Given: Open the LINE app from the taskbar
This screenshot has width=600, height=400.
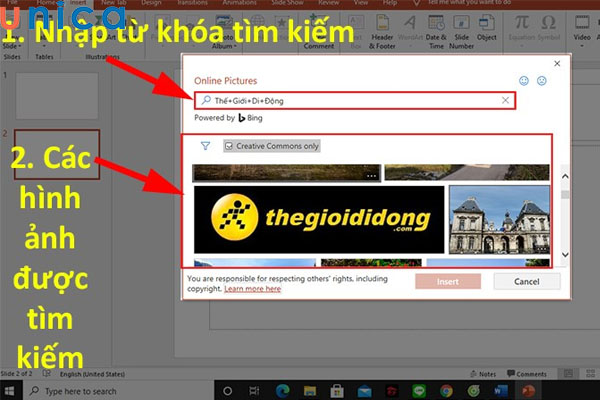Looking at the screenshot, I should [x=419, y=391].
